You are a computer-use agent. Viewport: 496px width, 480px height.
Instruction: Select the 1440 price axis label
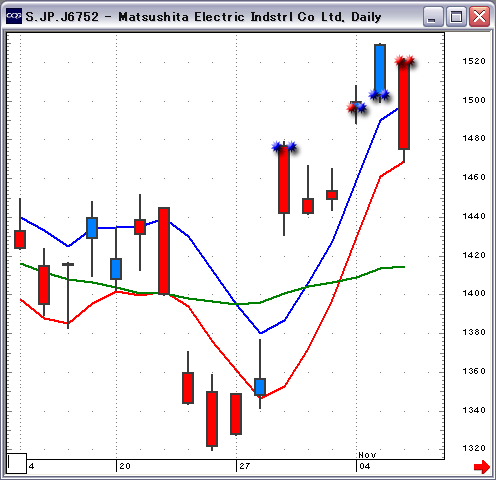pyautogui.click(x=474, y=216)
